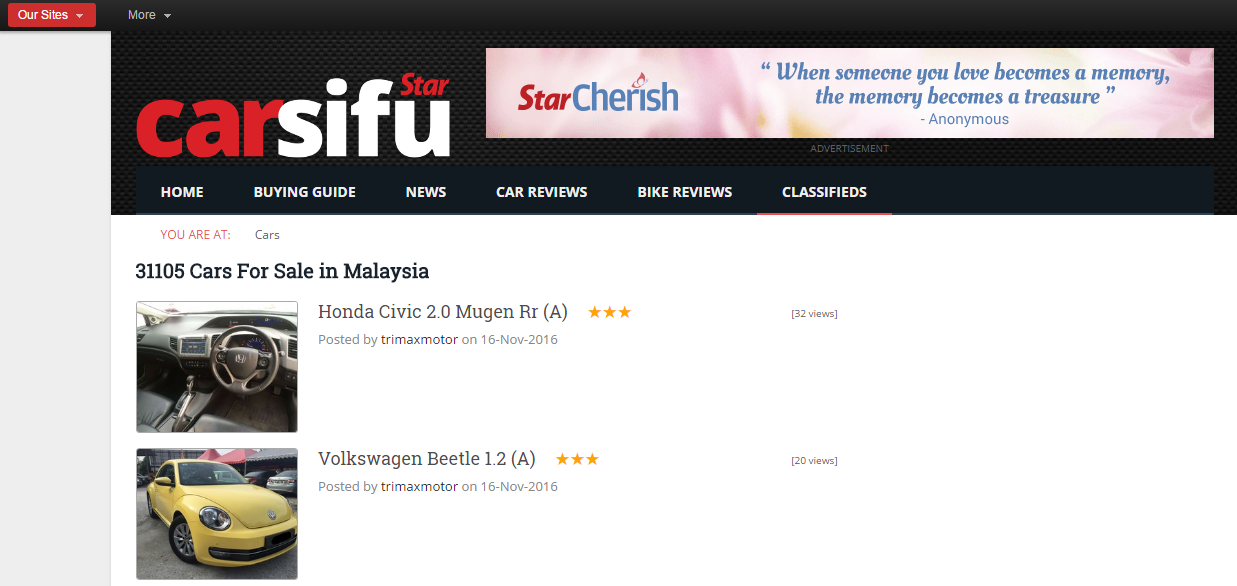This screenshot has width=1237, height=586.
Task: Select the CLASSIFIEDS tab
Action: [824, 192]
